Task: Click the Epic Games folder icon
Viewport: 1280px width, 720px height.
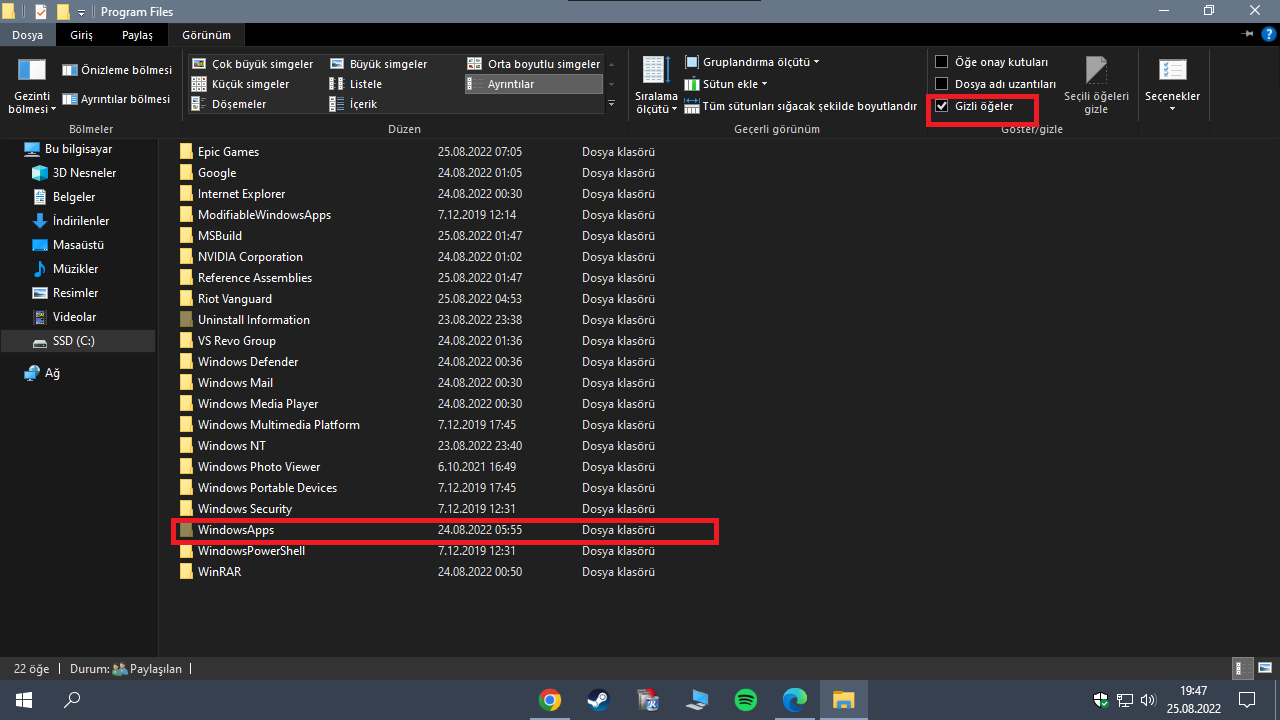Action: [185, 152]
